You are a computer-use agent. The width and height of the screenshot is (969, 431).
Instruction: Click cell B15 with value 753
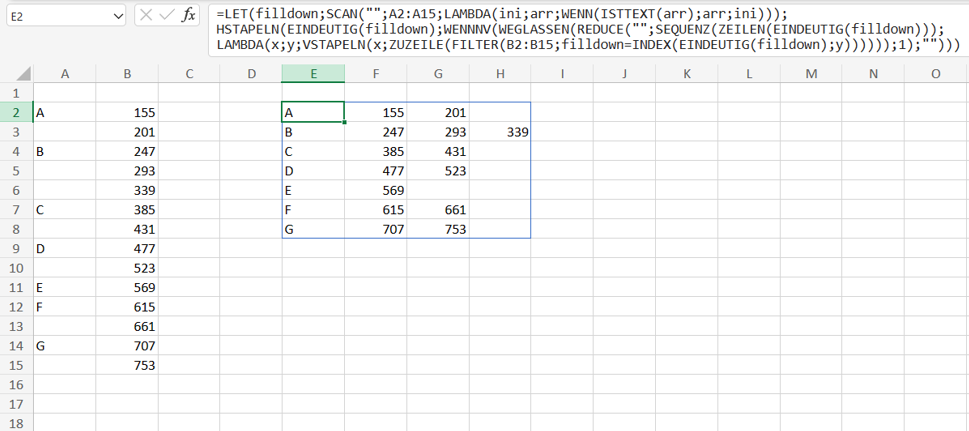coord(127,365)
